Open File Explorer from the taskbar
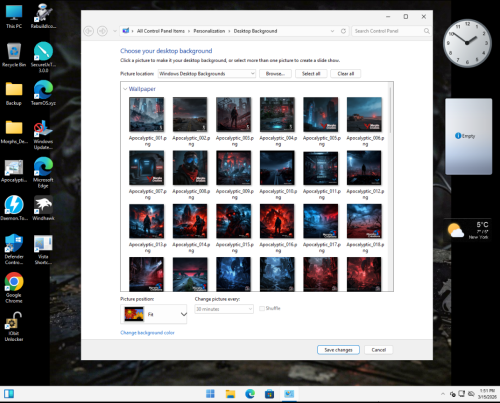This screenshot has height=403, width=500. [x=230, y=394]
